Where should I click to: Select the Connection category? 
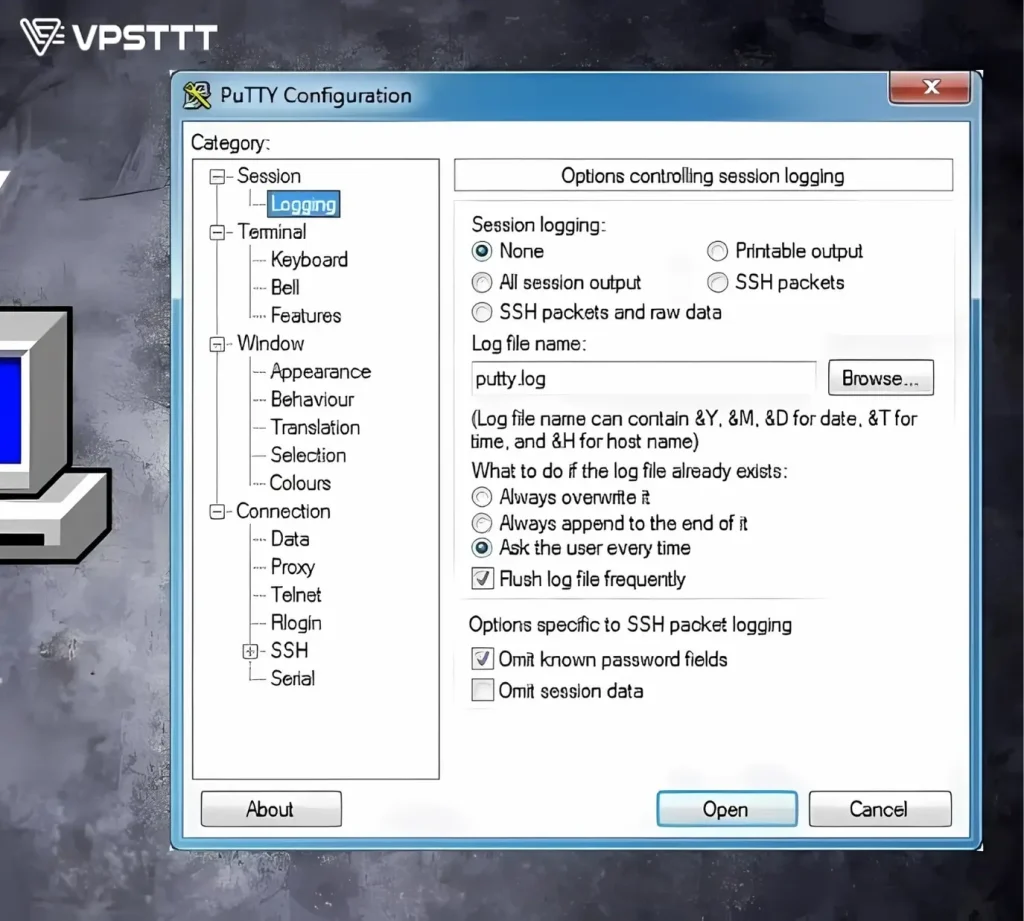coord(283,511)
